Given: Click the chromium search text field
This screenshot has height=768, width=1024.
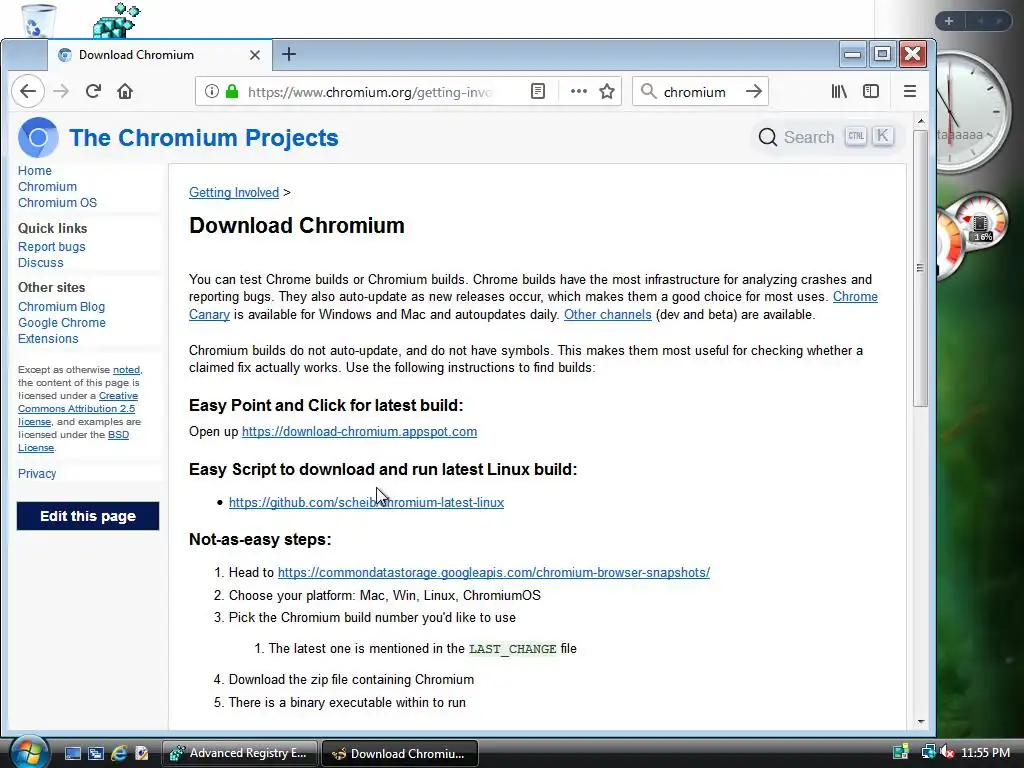Looking at the screenshot, I should [x=694, y=91].
